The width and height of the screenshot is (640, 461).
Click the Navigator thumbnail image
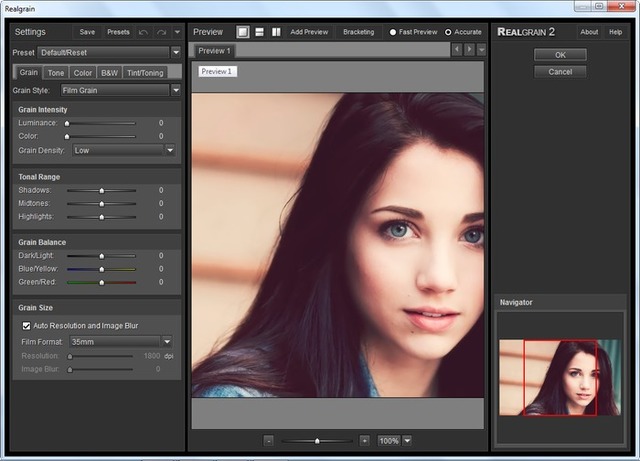click(560, 377)
